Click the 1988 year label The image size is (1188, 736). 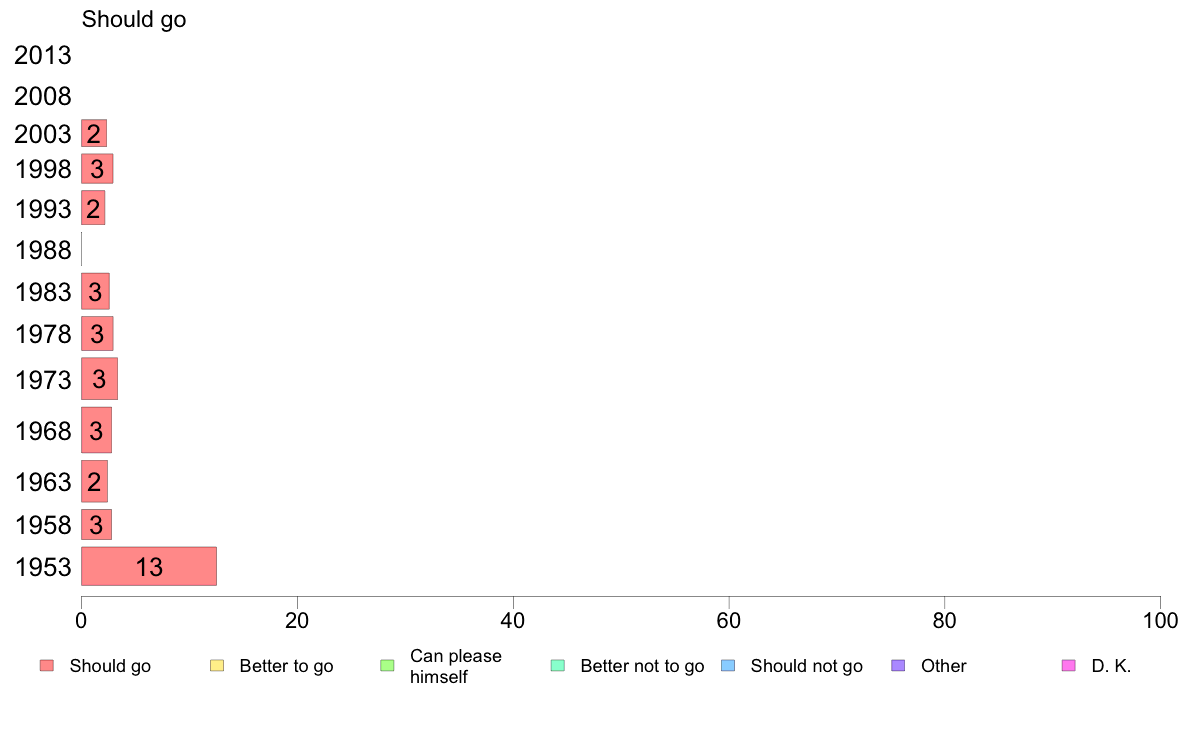pyautogui.click(x=43, y=250)
